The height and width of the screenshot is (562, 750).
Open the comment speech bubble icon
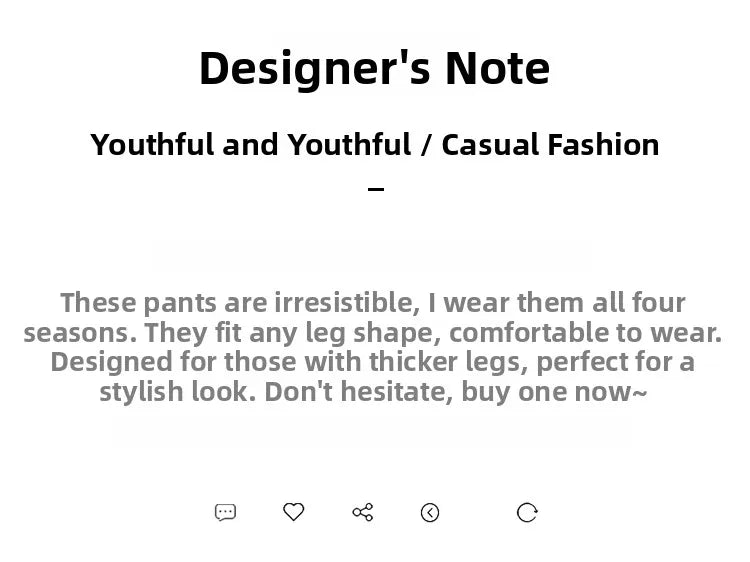click(x=225, y=512)
